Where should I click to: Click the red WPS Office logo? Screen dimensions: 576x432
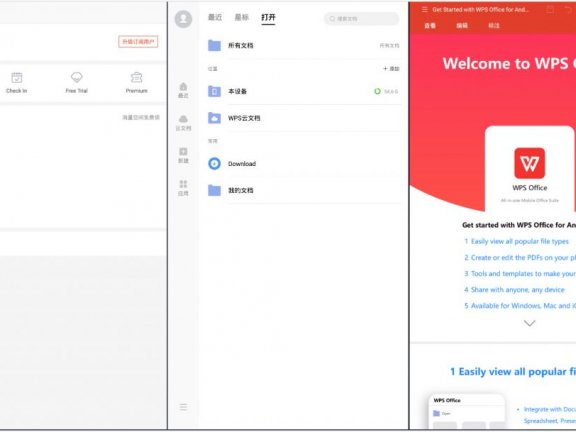pos(529,163)
